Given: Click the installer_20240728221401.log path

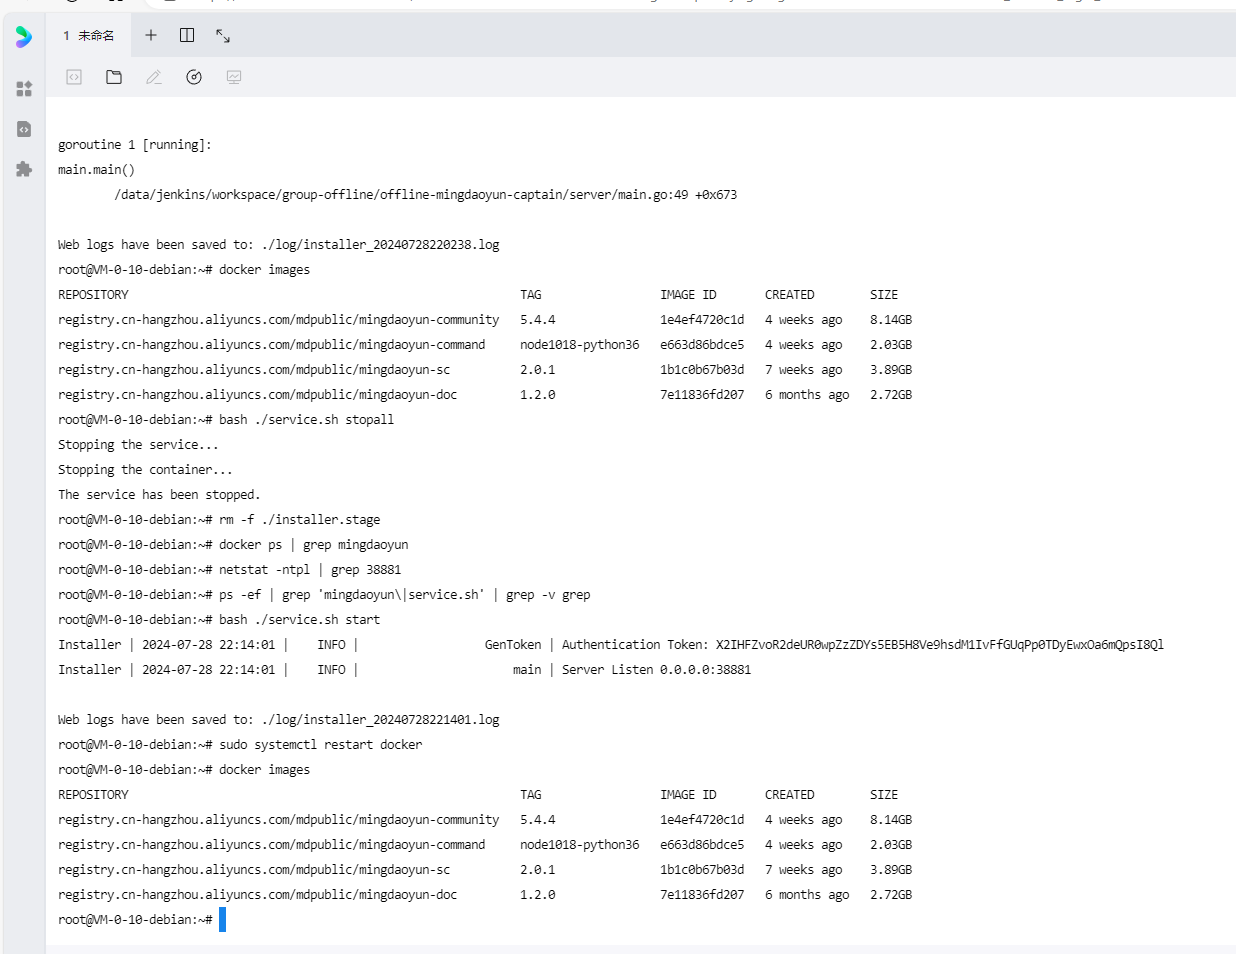Looking at the screenshot, I should pos(380,720).
